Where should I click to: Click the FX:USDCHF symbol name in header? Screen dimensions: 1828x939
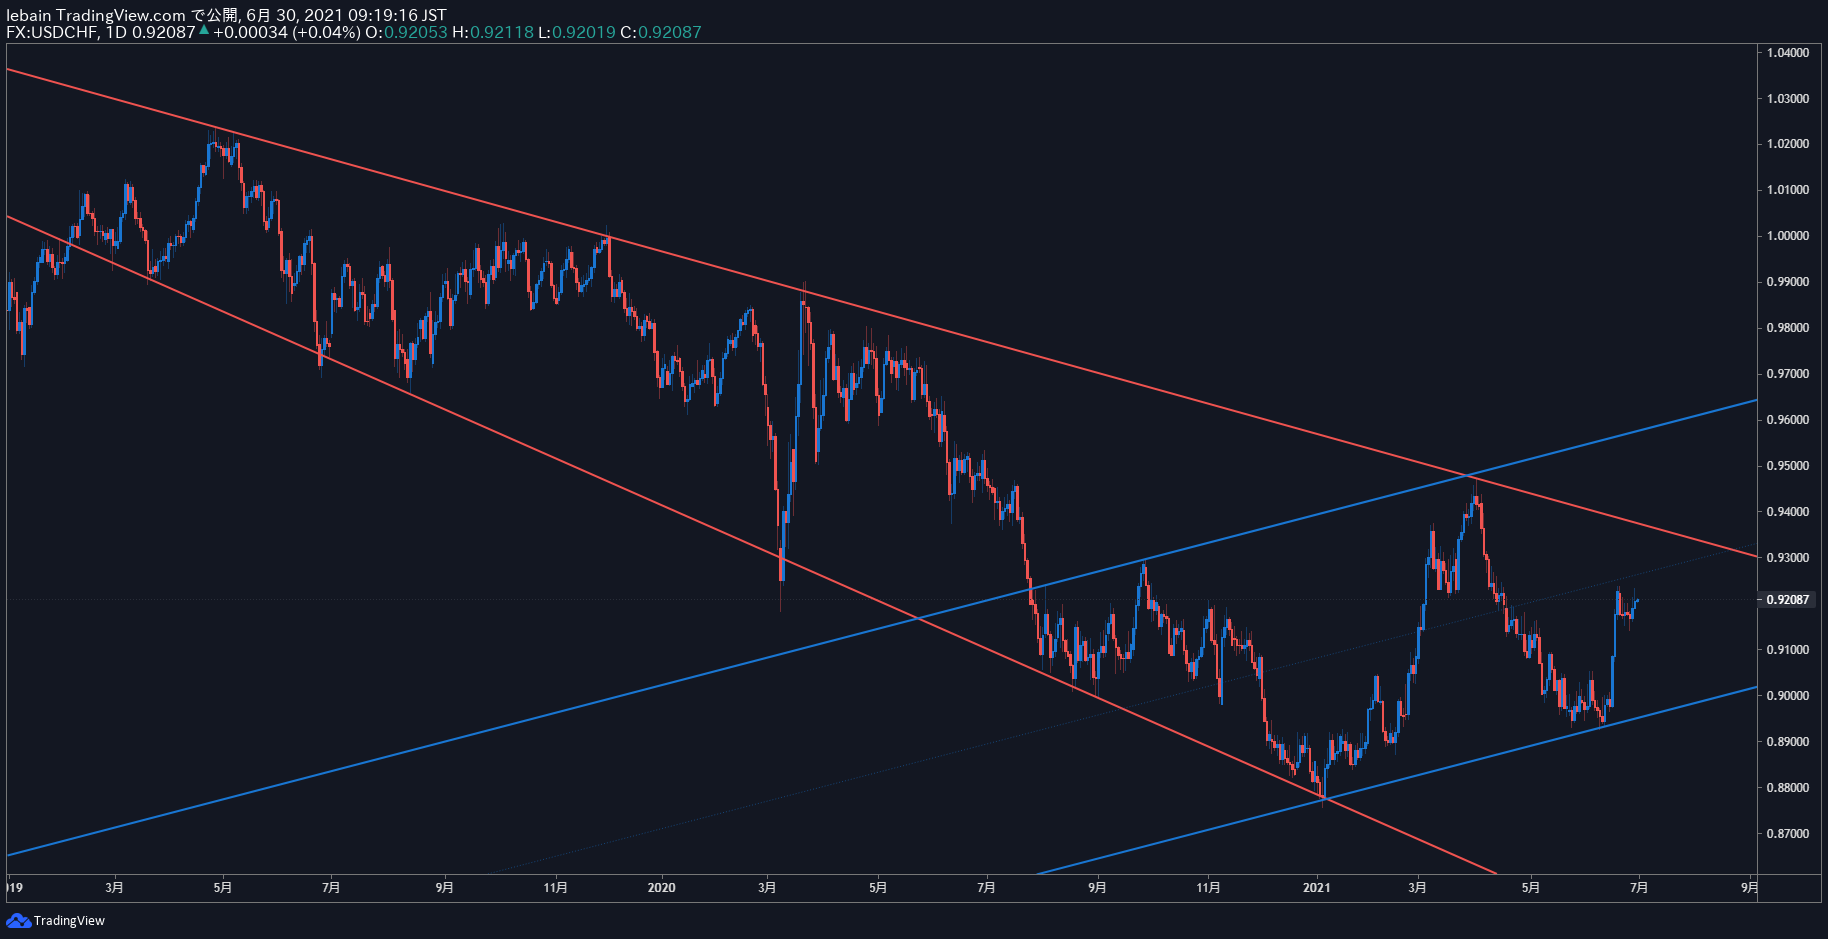pos(52,32)
